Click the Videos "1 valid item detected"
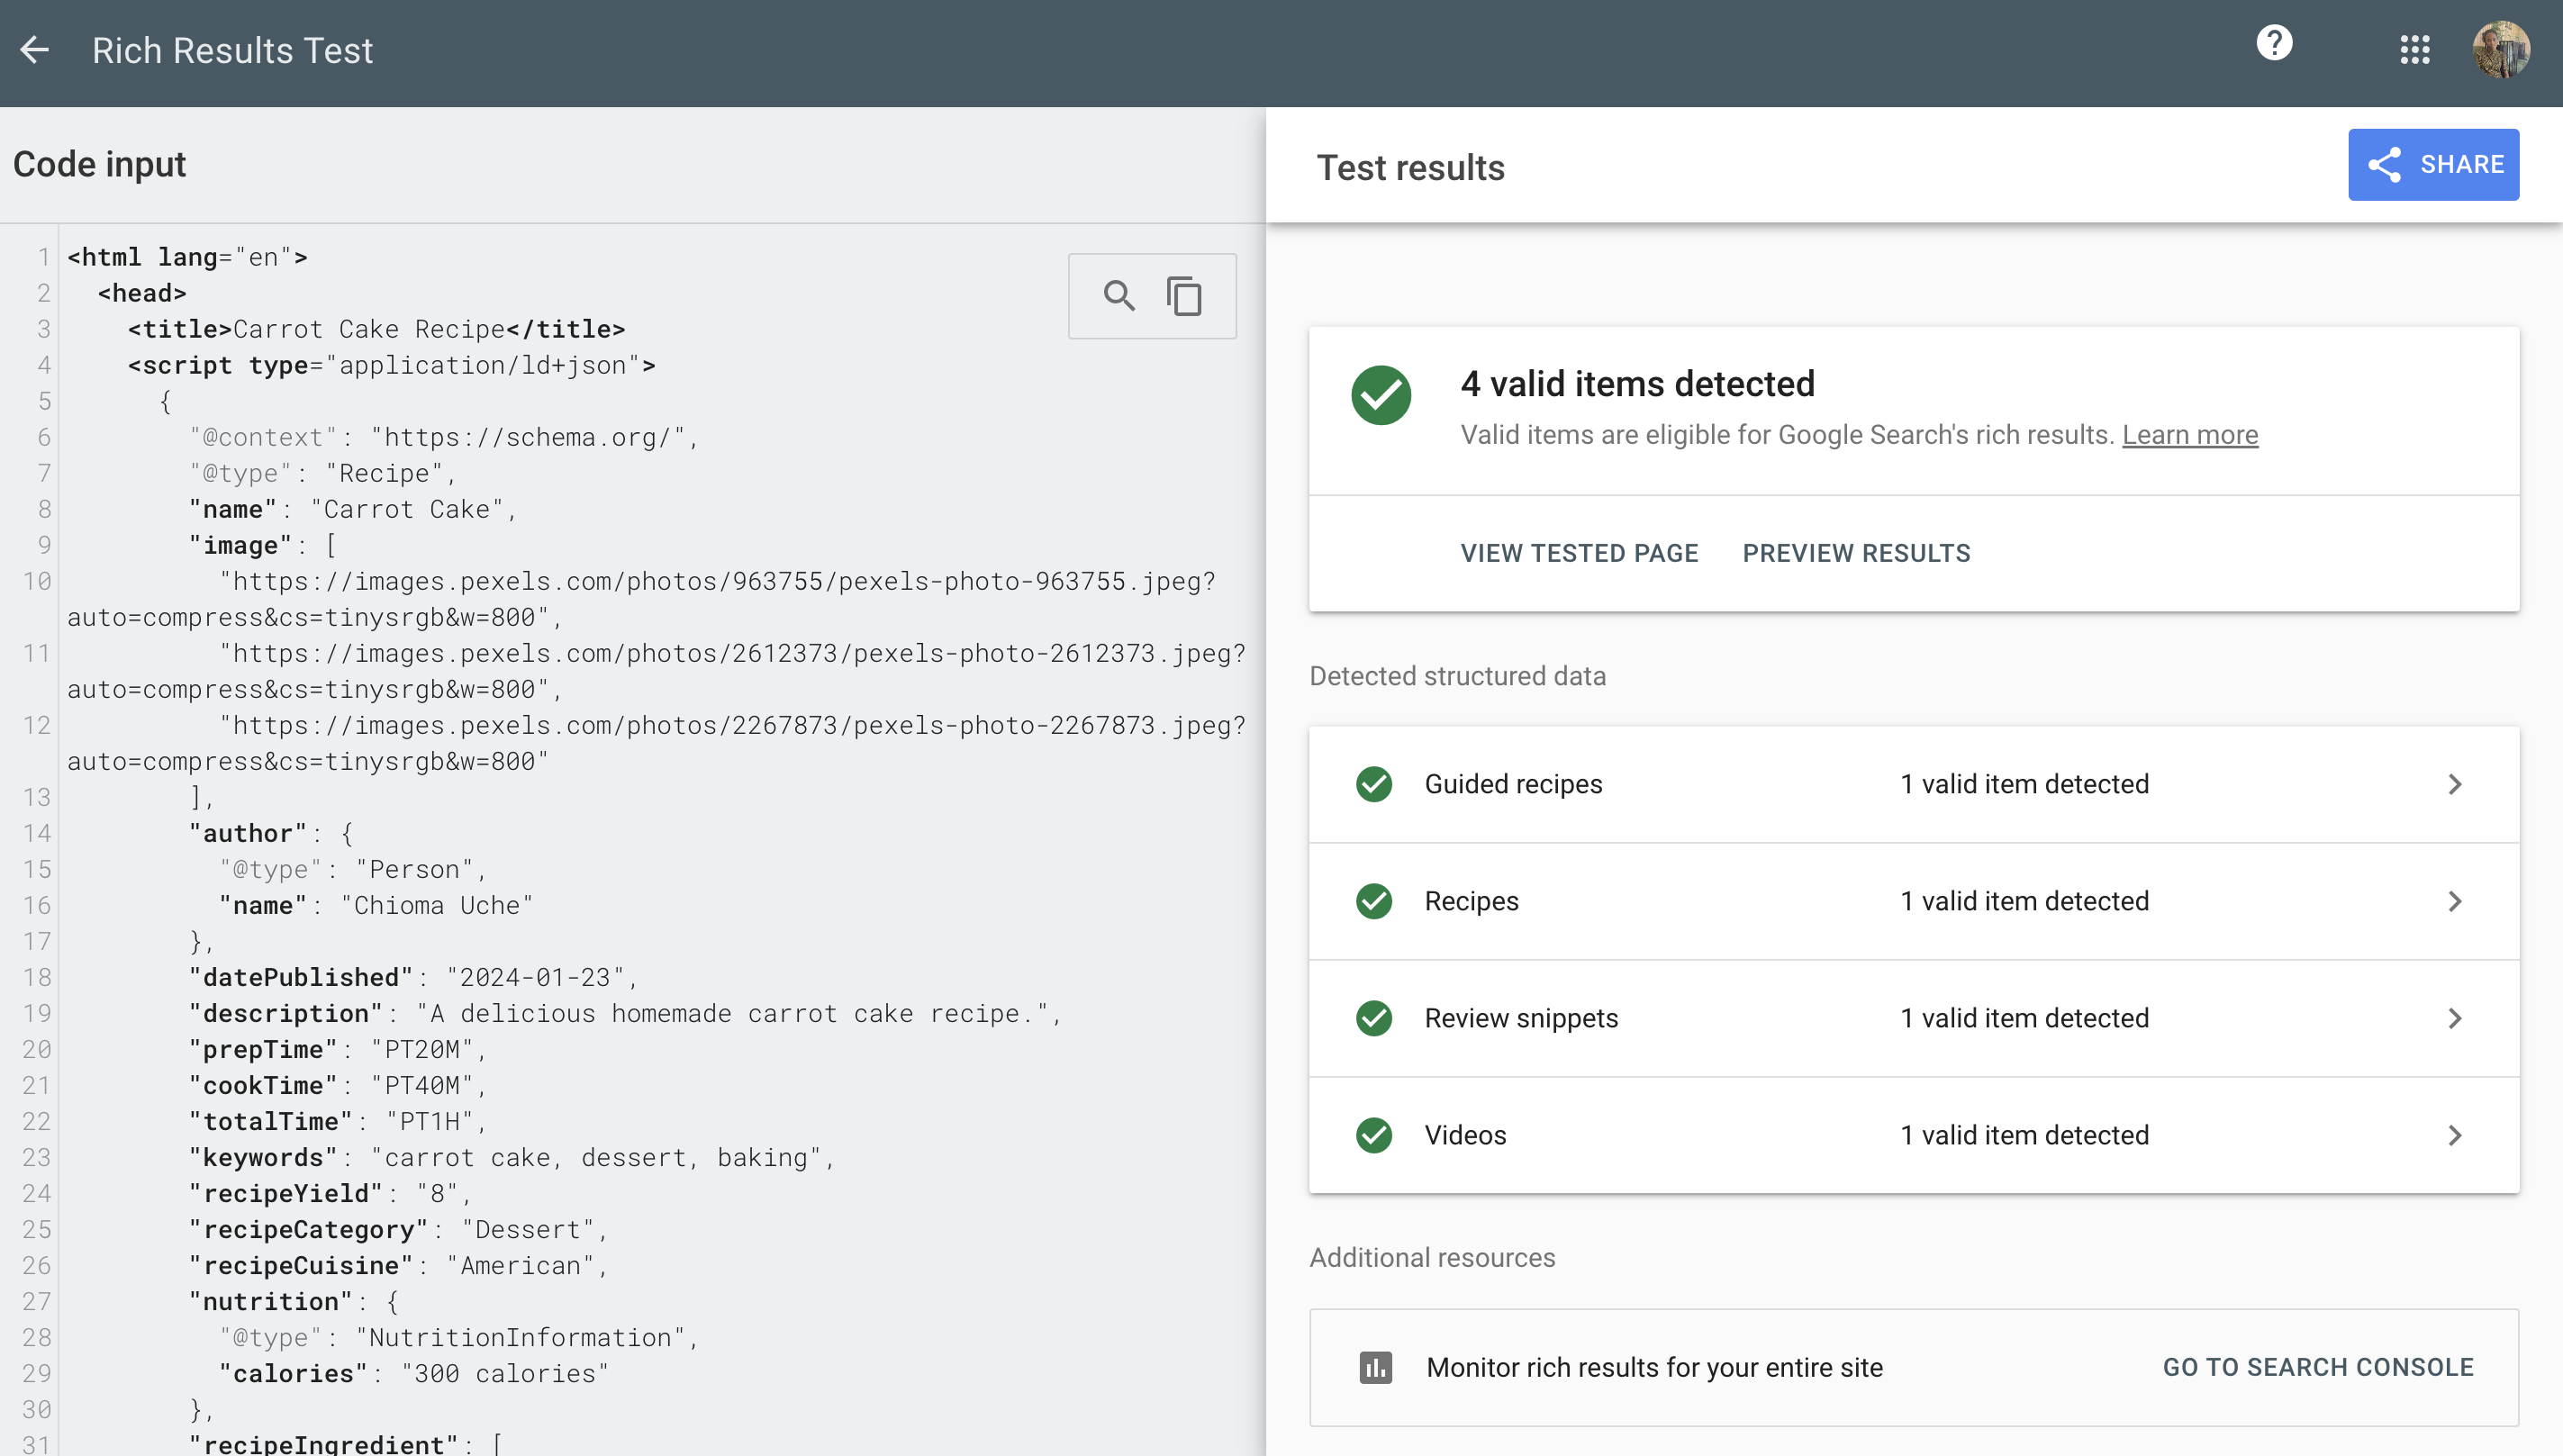The height and width of the screenshot is (1456, 2563). (2024, 1135)
